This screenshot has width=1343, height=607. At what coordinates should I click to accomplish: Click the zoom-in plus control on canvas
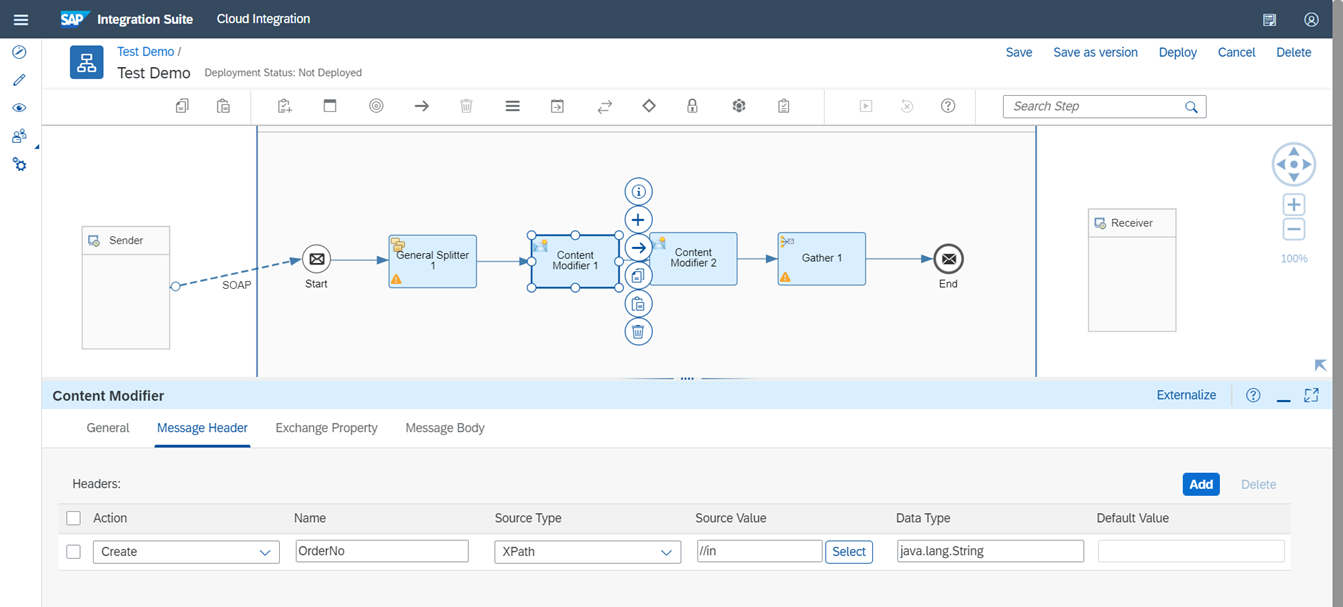1293,204
